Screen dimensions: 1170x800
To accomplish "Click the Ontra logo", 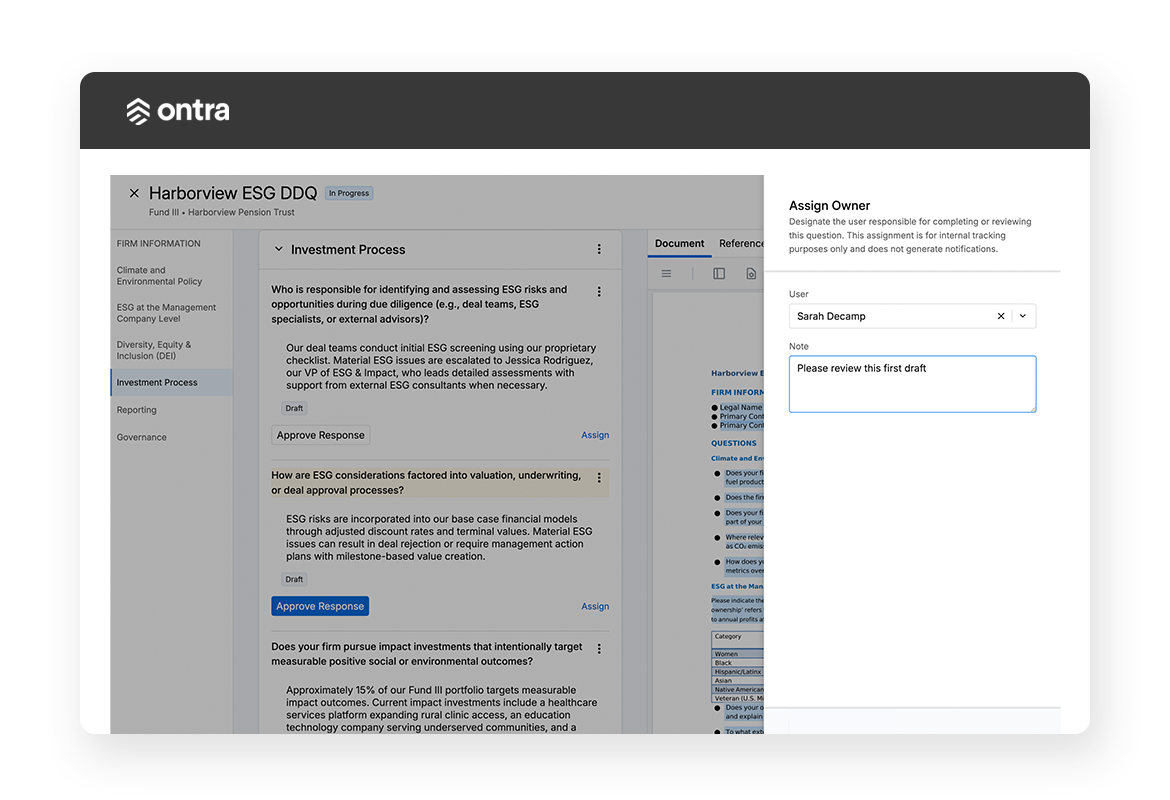I will 178,111.
